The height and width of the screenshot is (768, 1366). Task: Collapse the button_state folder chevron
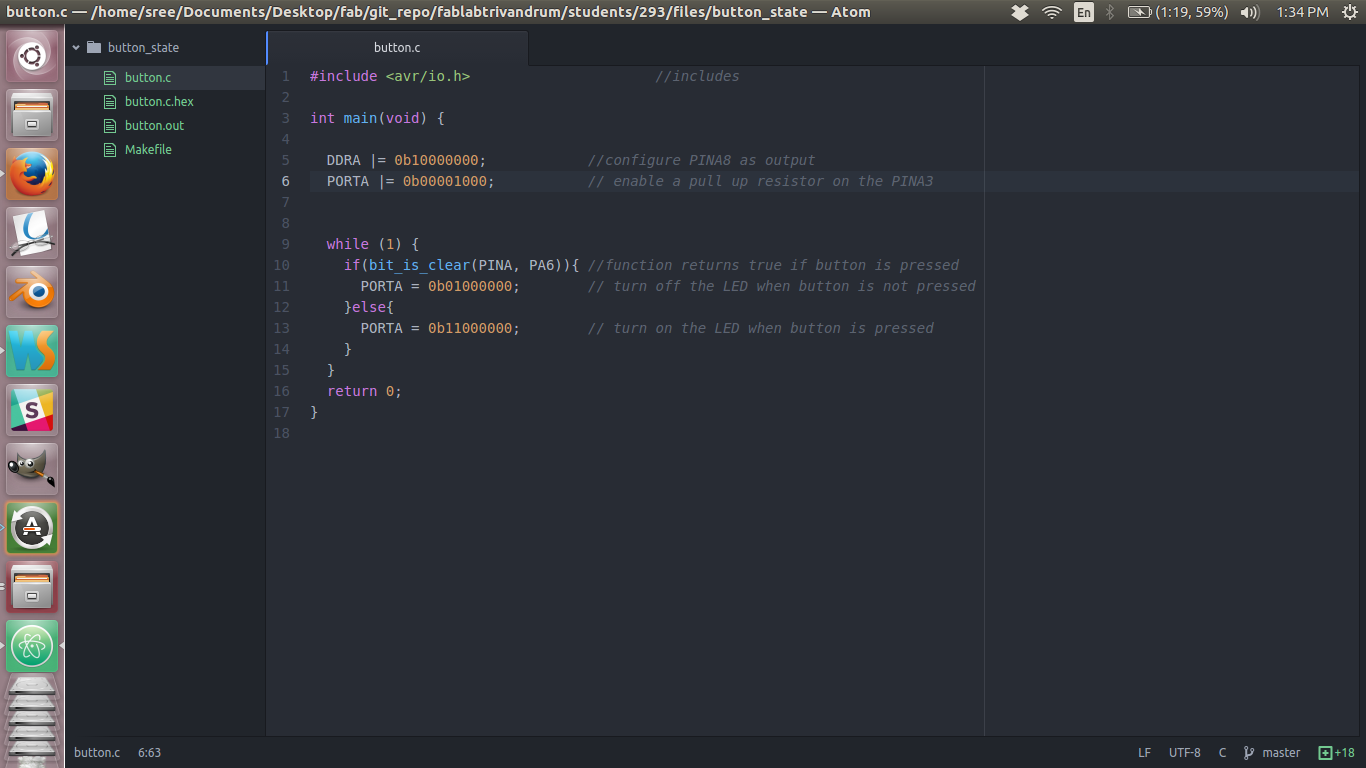[75, 47]
